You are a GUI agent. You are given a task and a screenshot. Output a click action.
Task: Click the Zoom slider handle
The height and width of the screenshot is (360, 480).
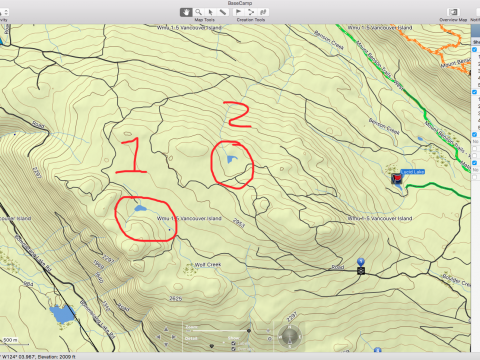pos(249,331)
